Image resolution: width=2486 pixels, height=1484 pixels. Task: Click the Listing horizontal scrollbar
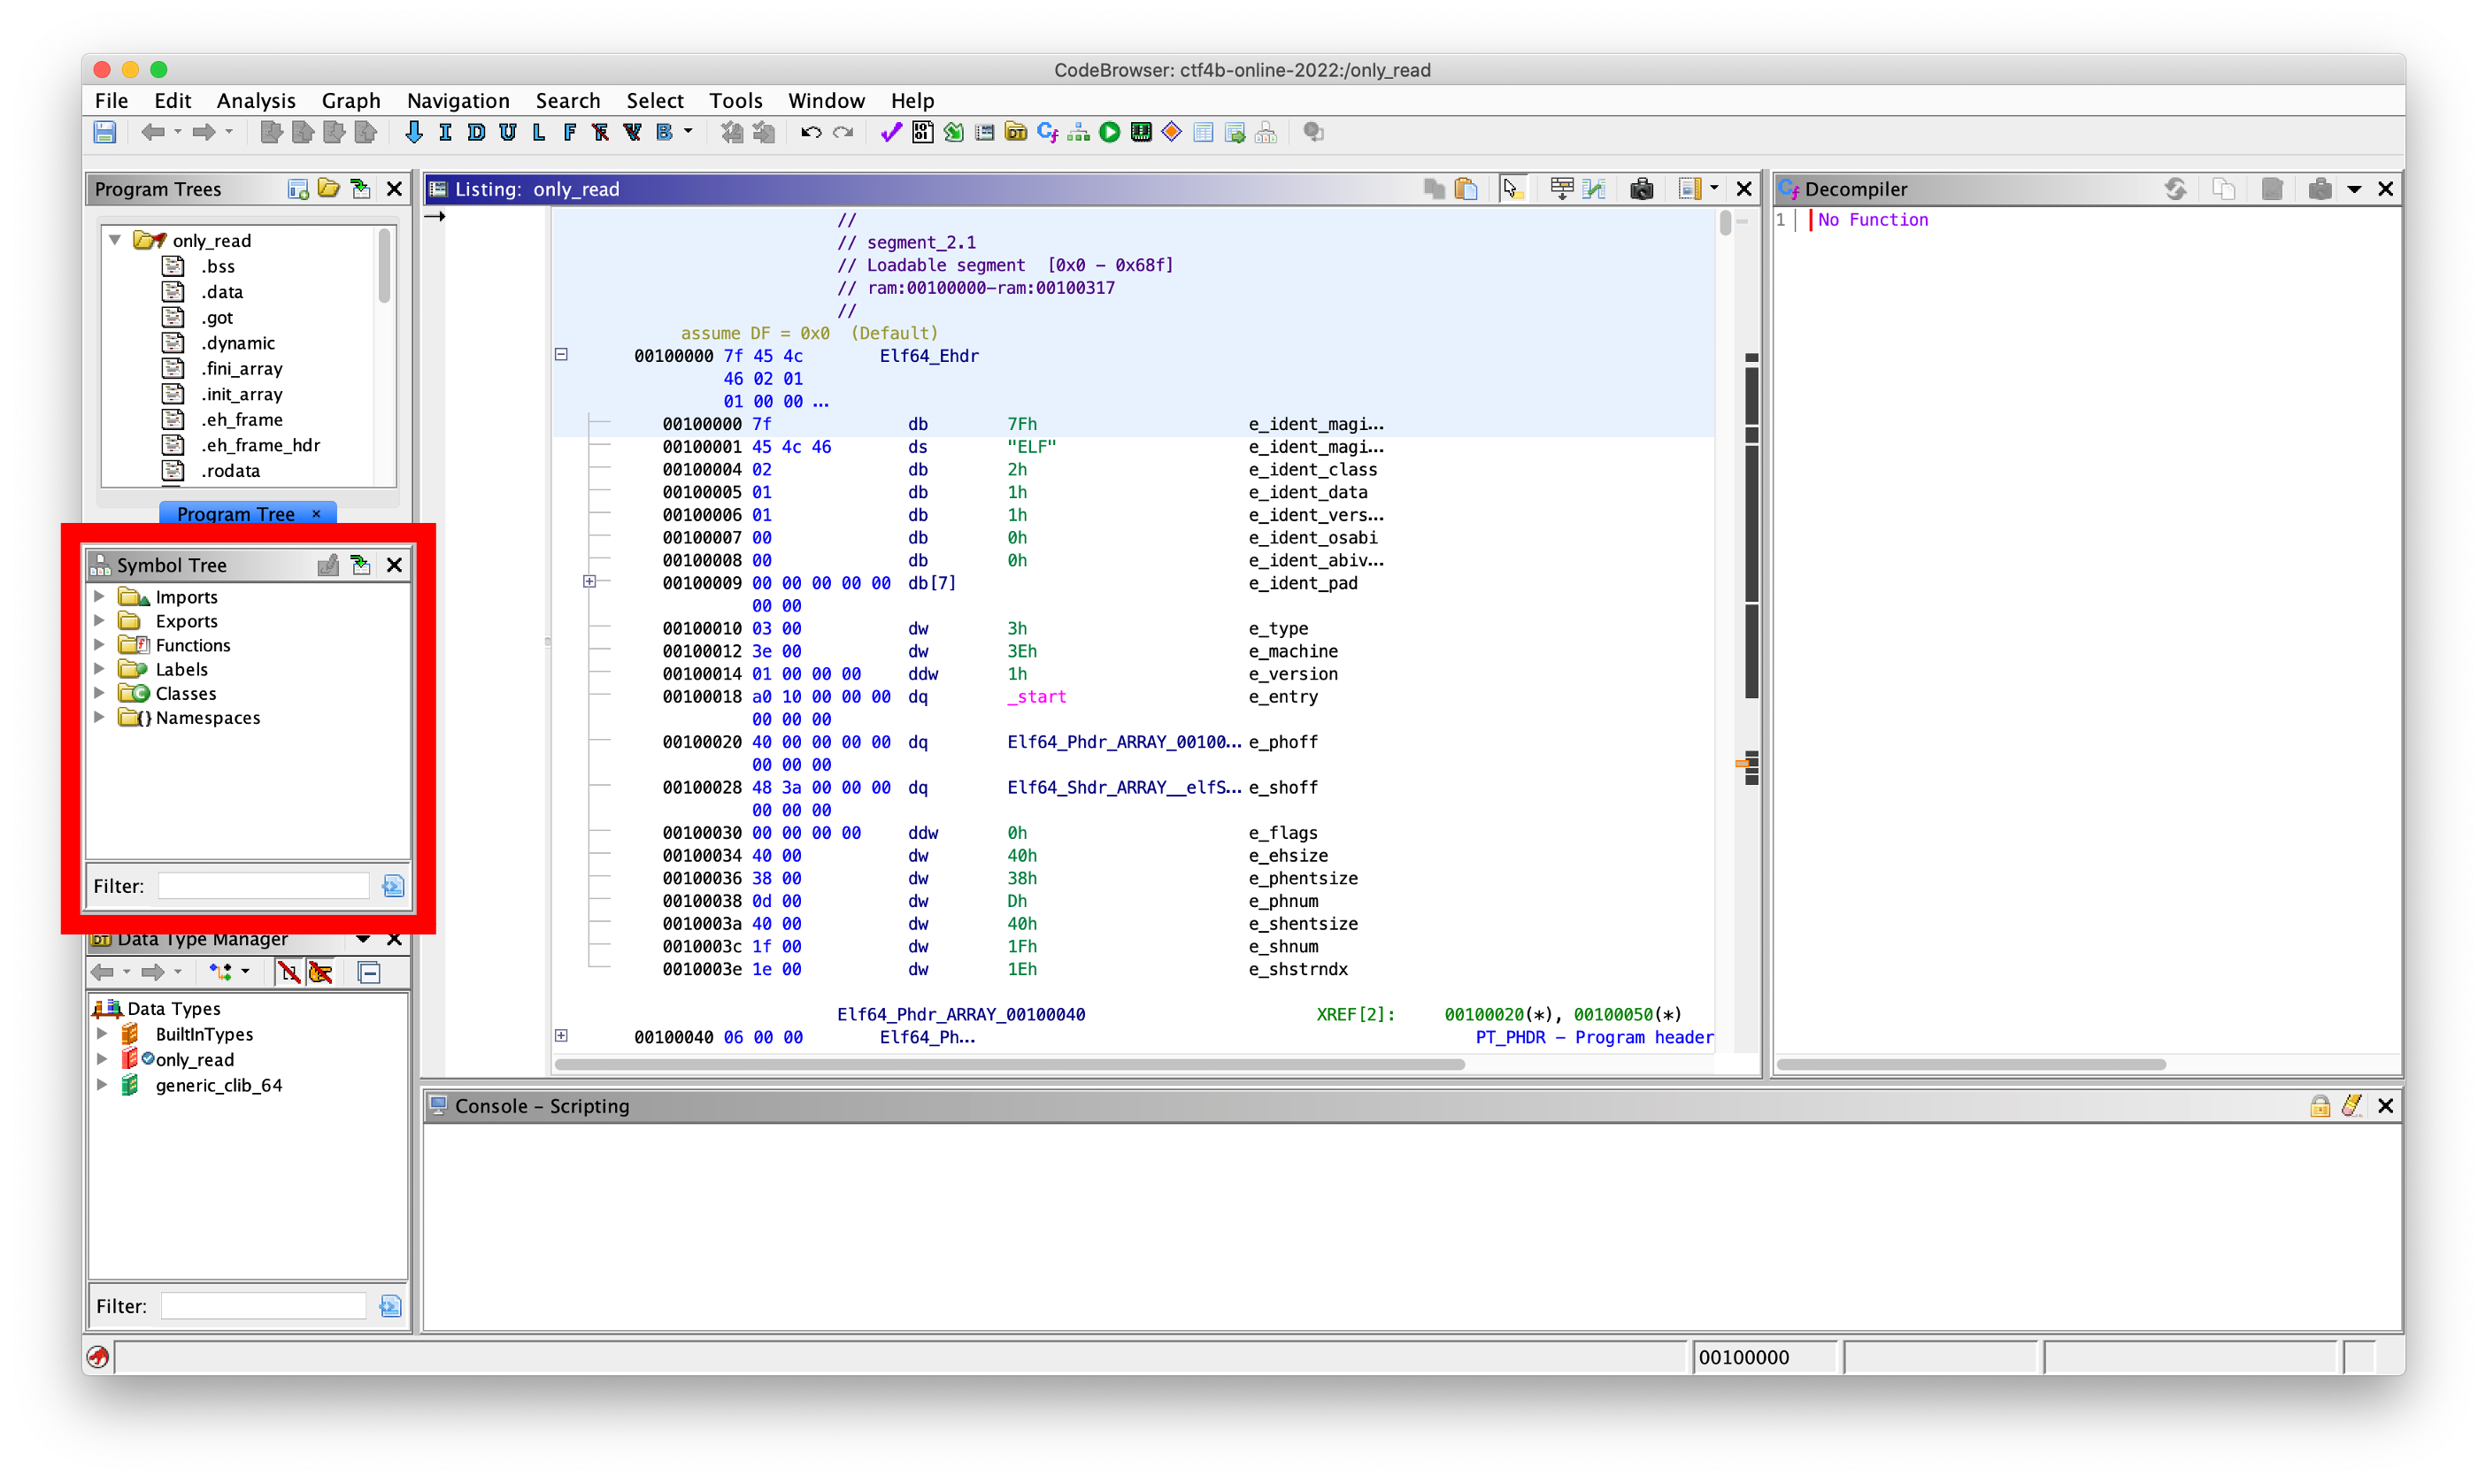click(x=1010, y=1064)
